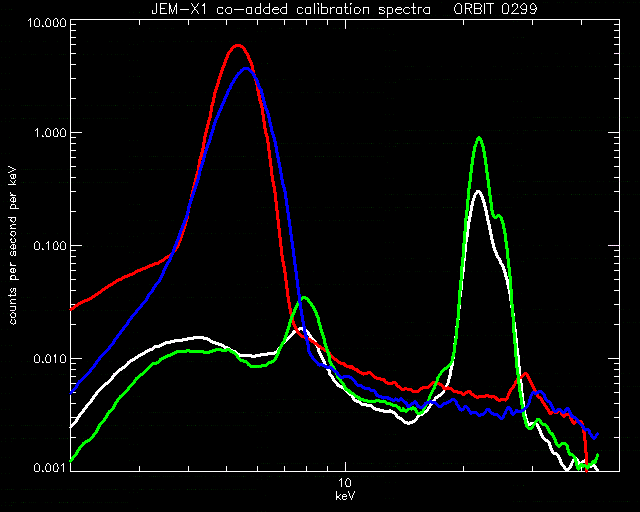Click the ORBIT 0299 text in the title

point(496,9)
